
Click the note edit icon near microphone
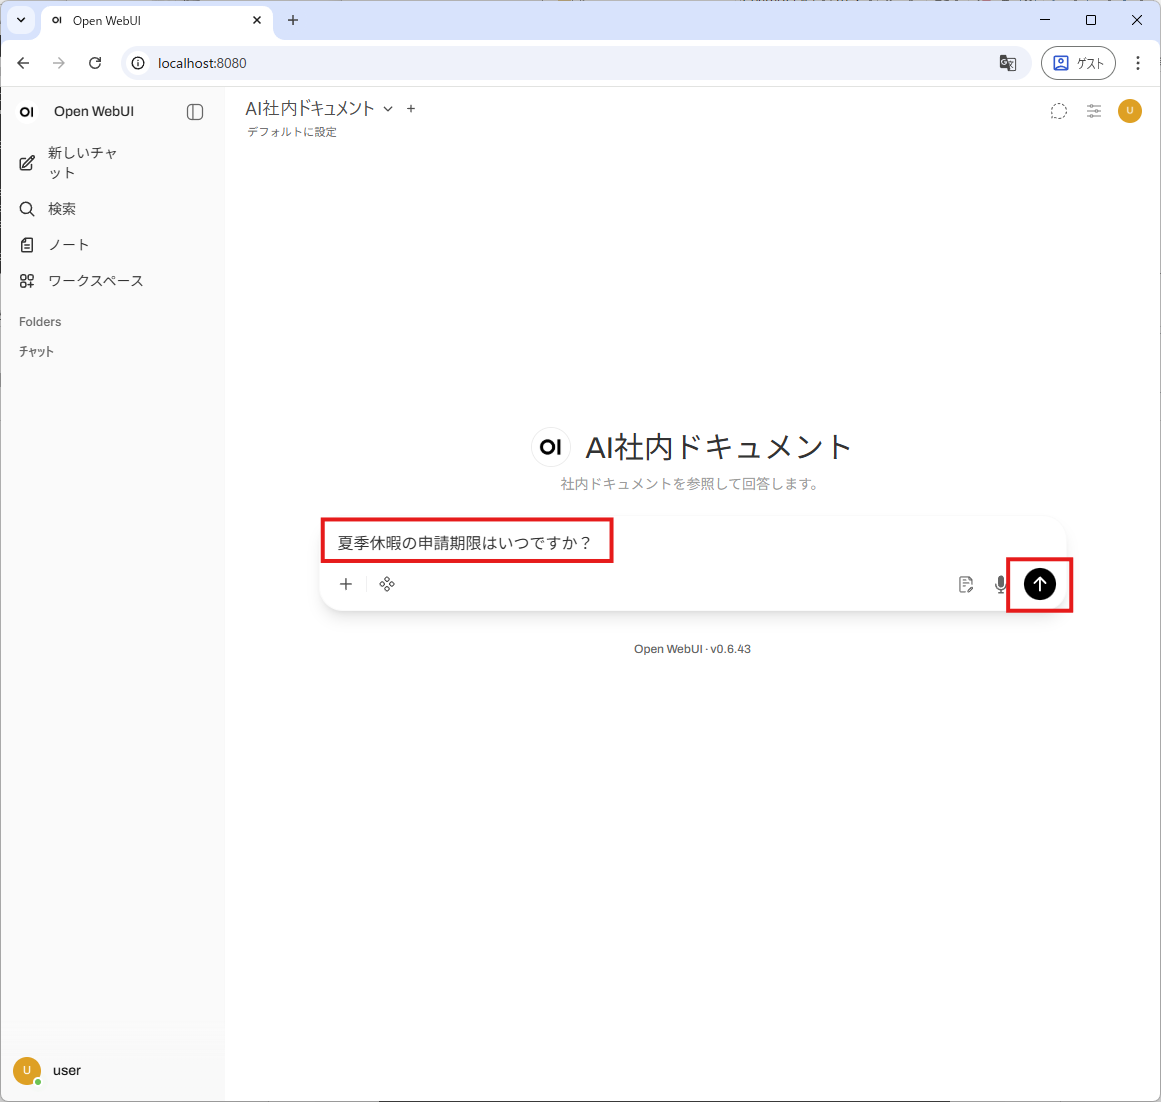tap(965, 584)
